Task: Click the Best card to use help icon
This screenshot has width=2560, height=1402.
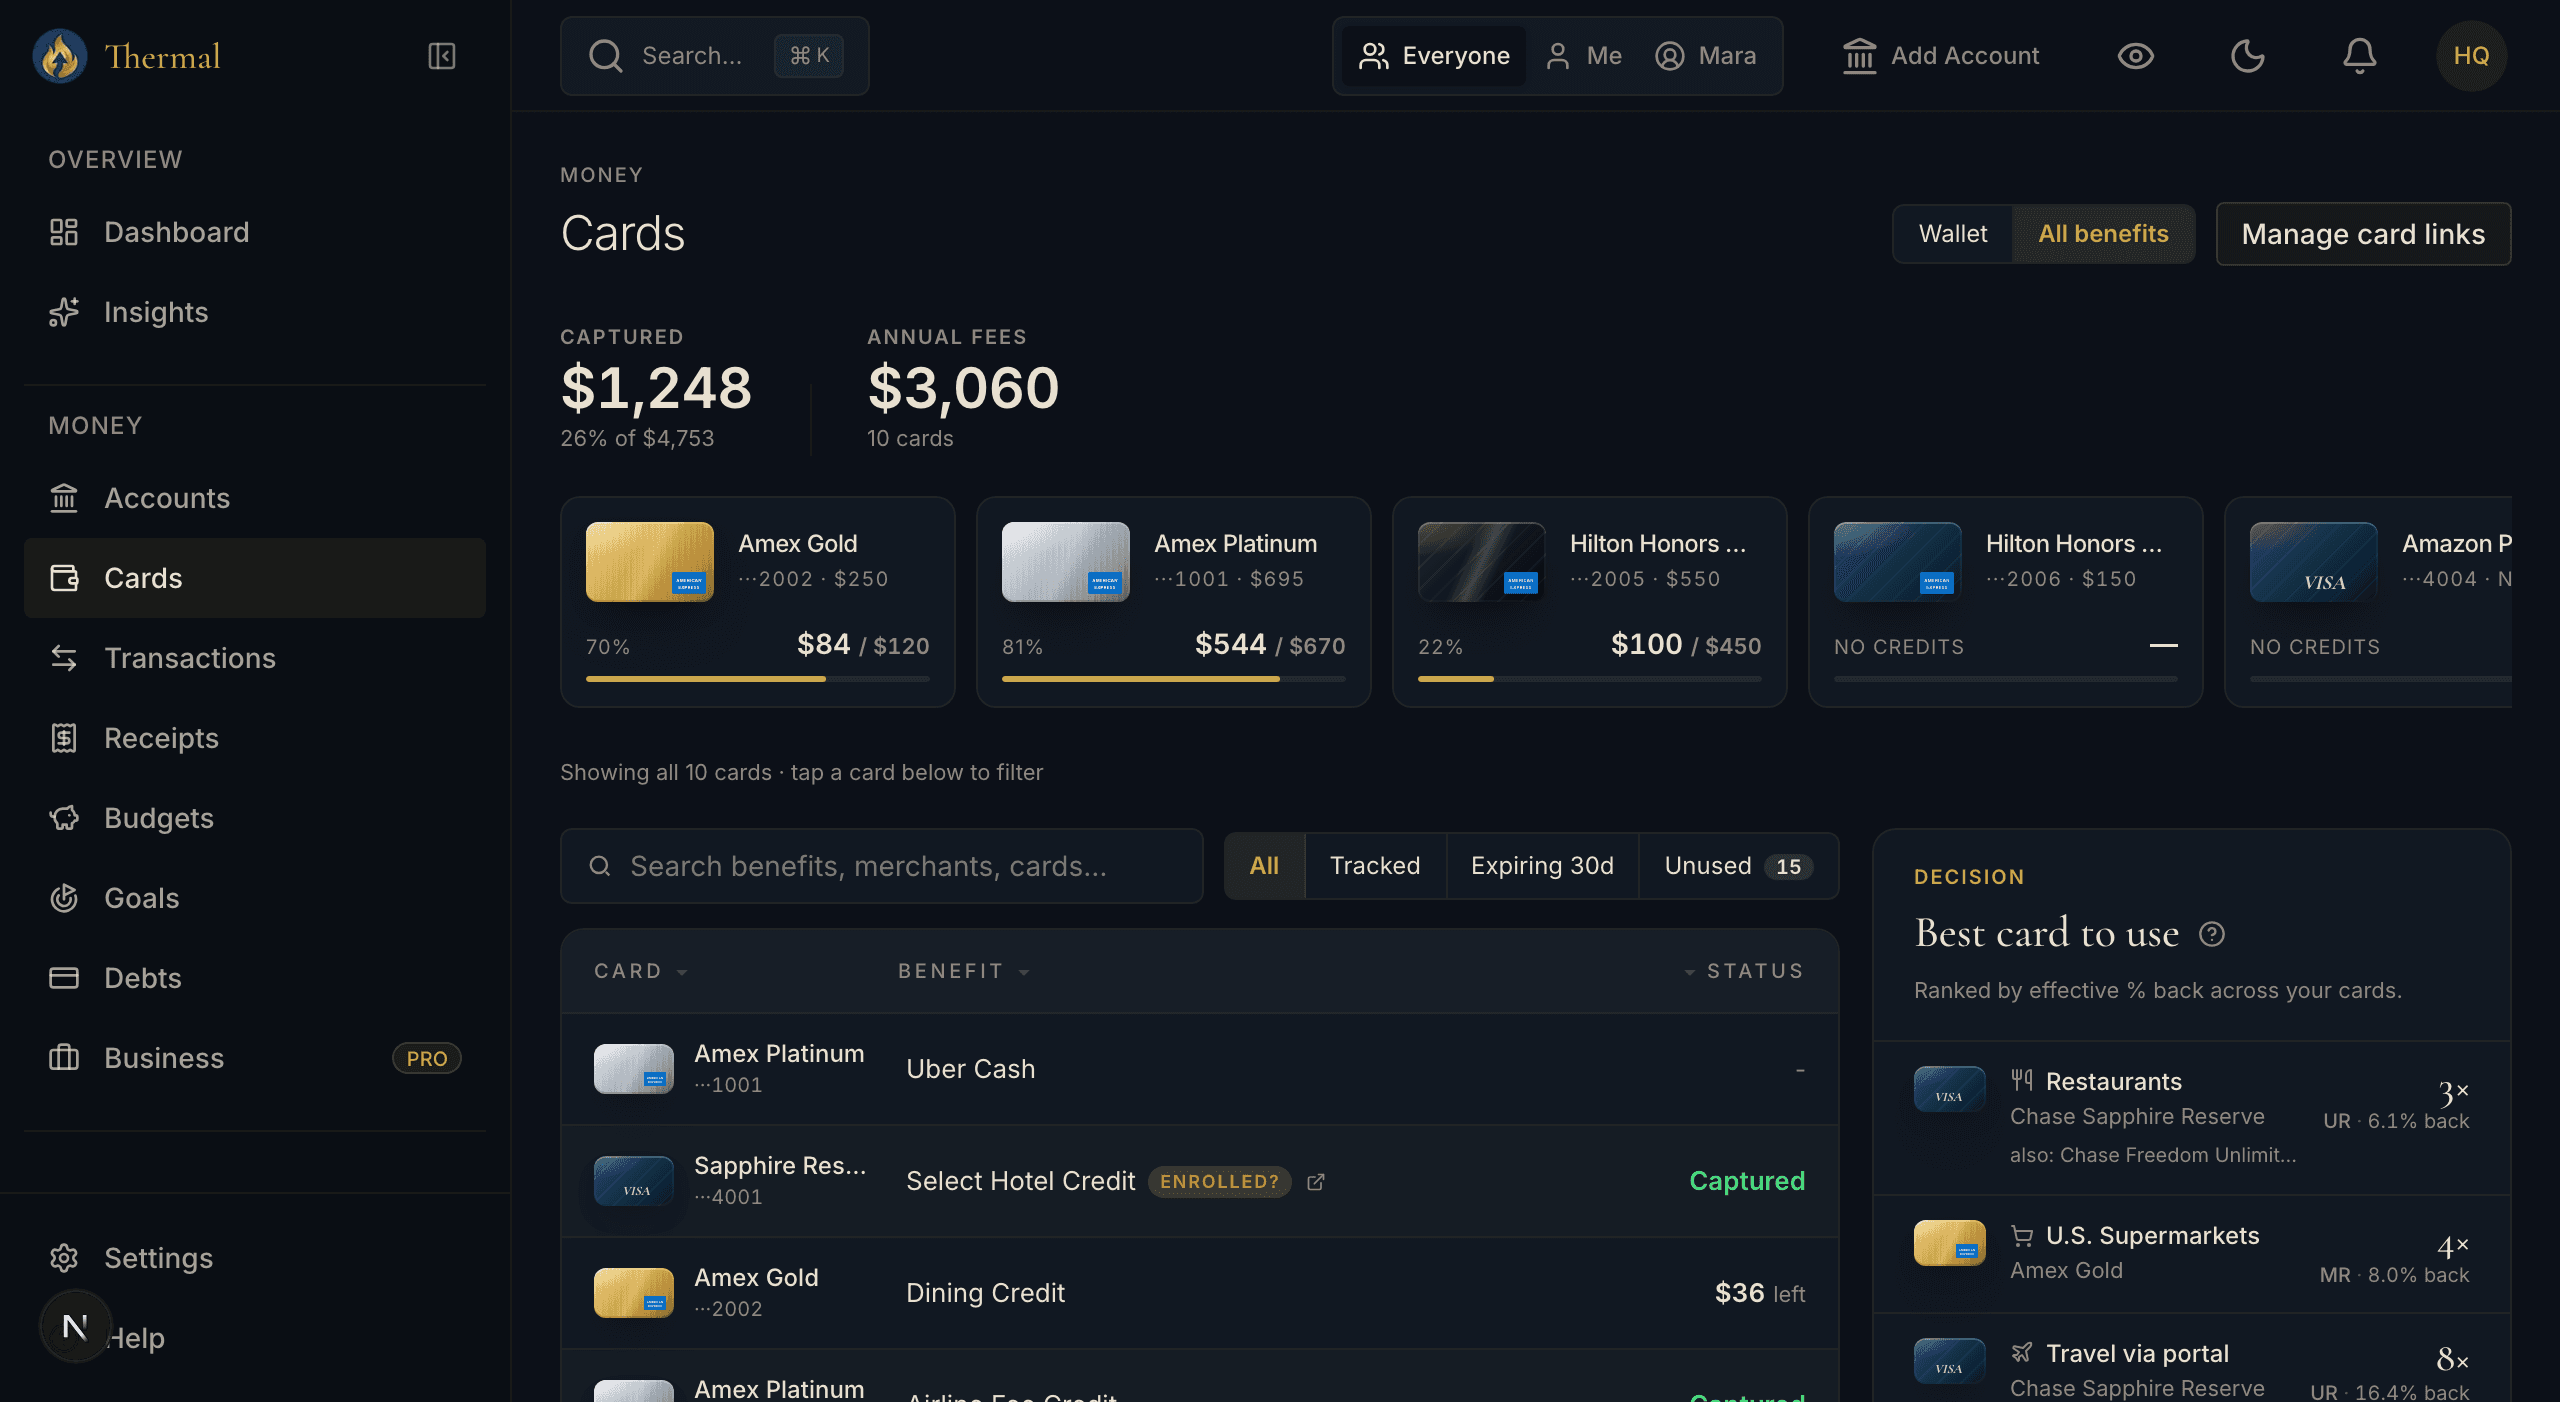Action: [x=2212, y=934]
